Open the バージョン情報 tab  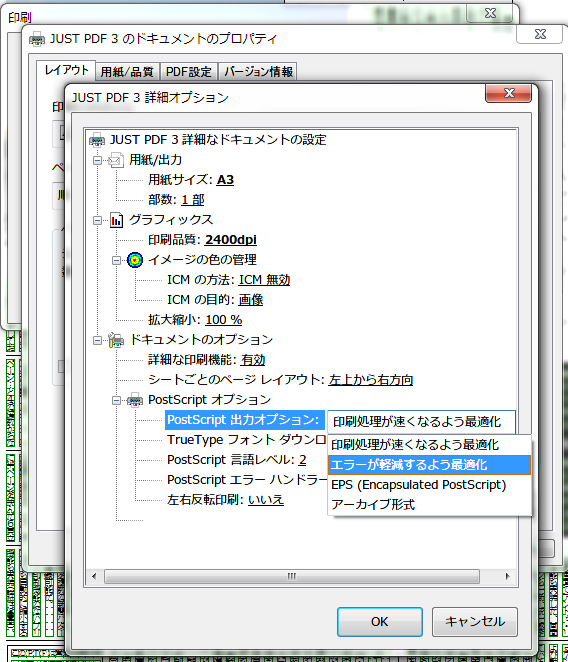(258, 72)
